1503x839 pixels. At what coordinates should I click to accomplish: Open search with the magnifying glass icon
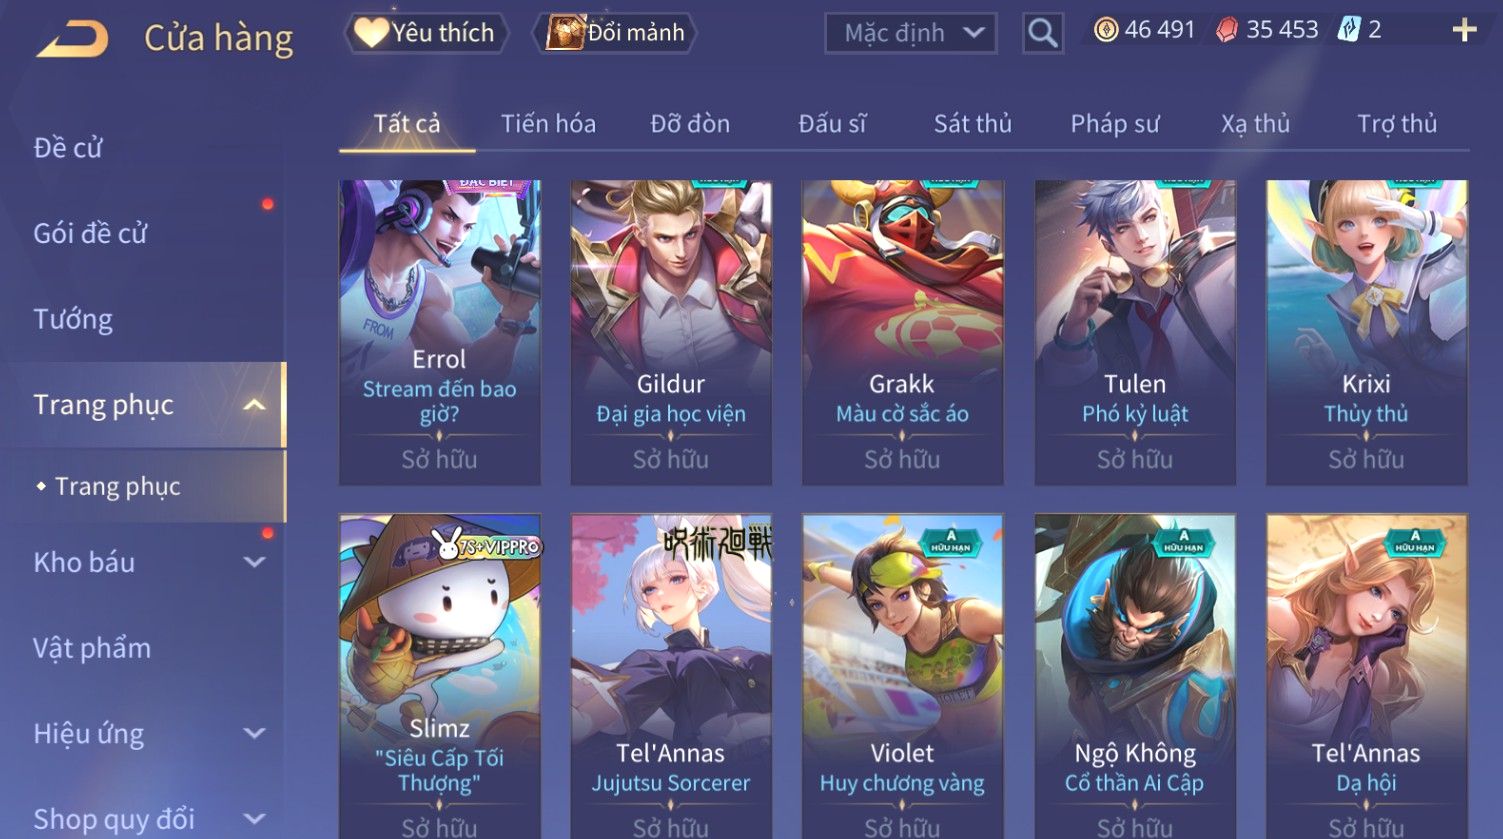coord(1042,33)
